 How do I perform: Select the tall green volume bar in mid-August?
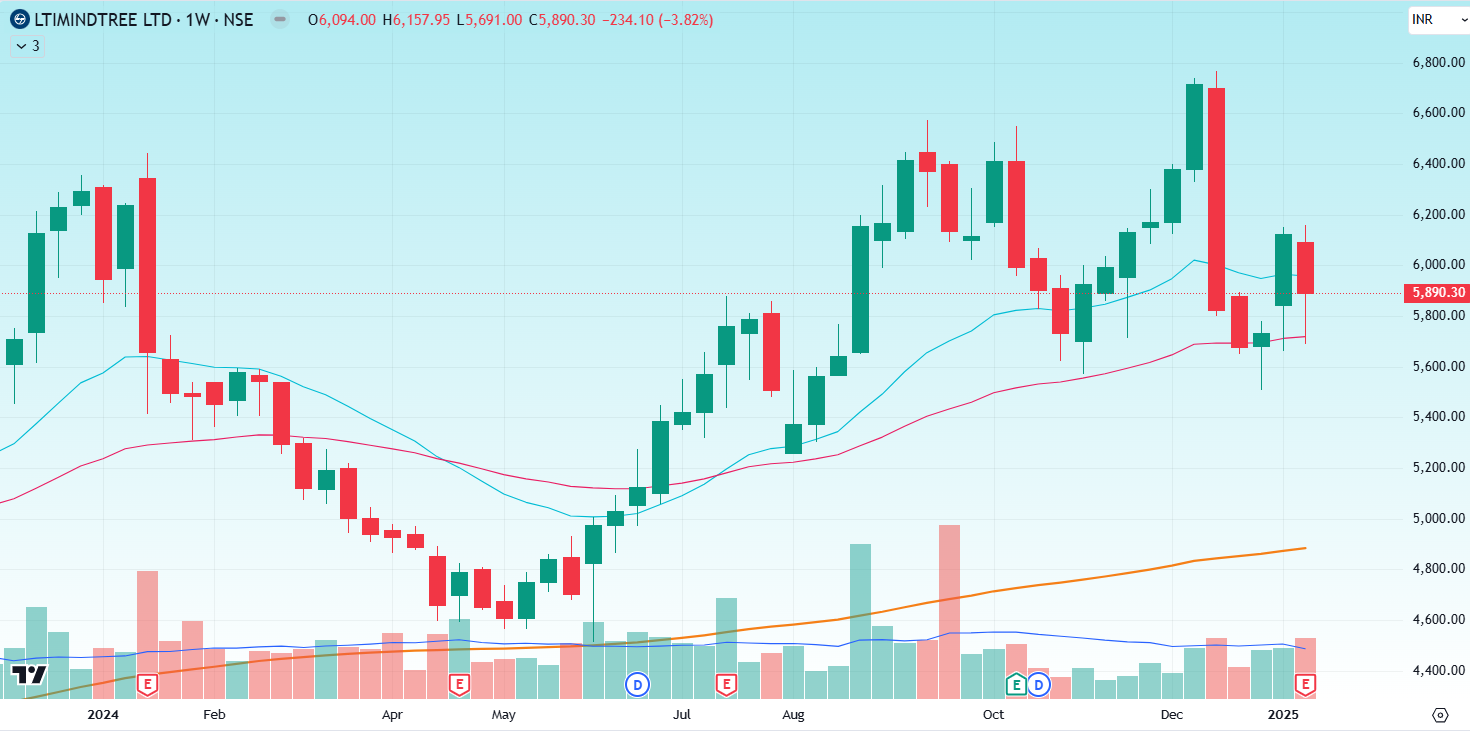point(860,621)
